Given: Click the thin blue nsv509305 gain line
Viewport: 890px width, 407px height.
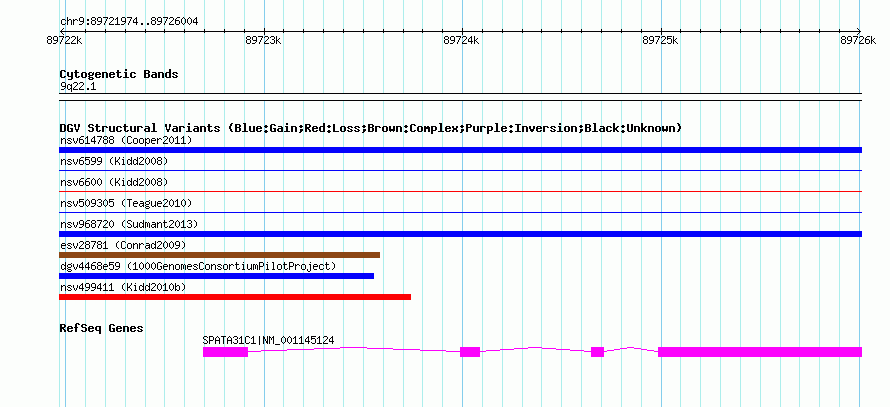Looking at the screenshot, I should [x=460, y=213].
